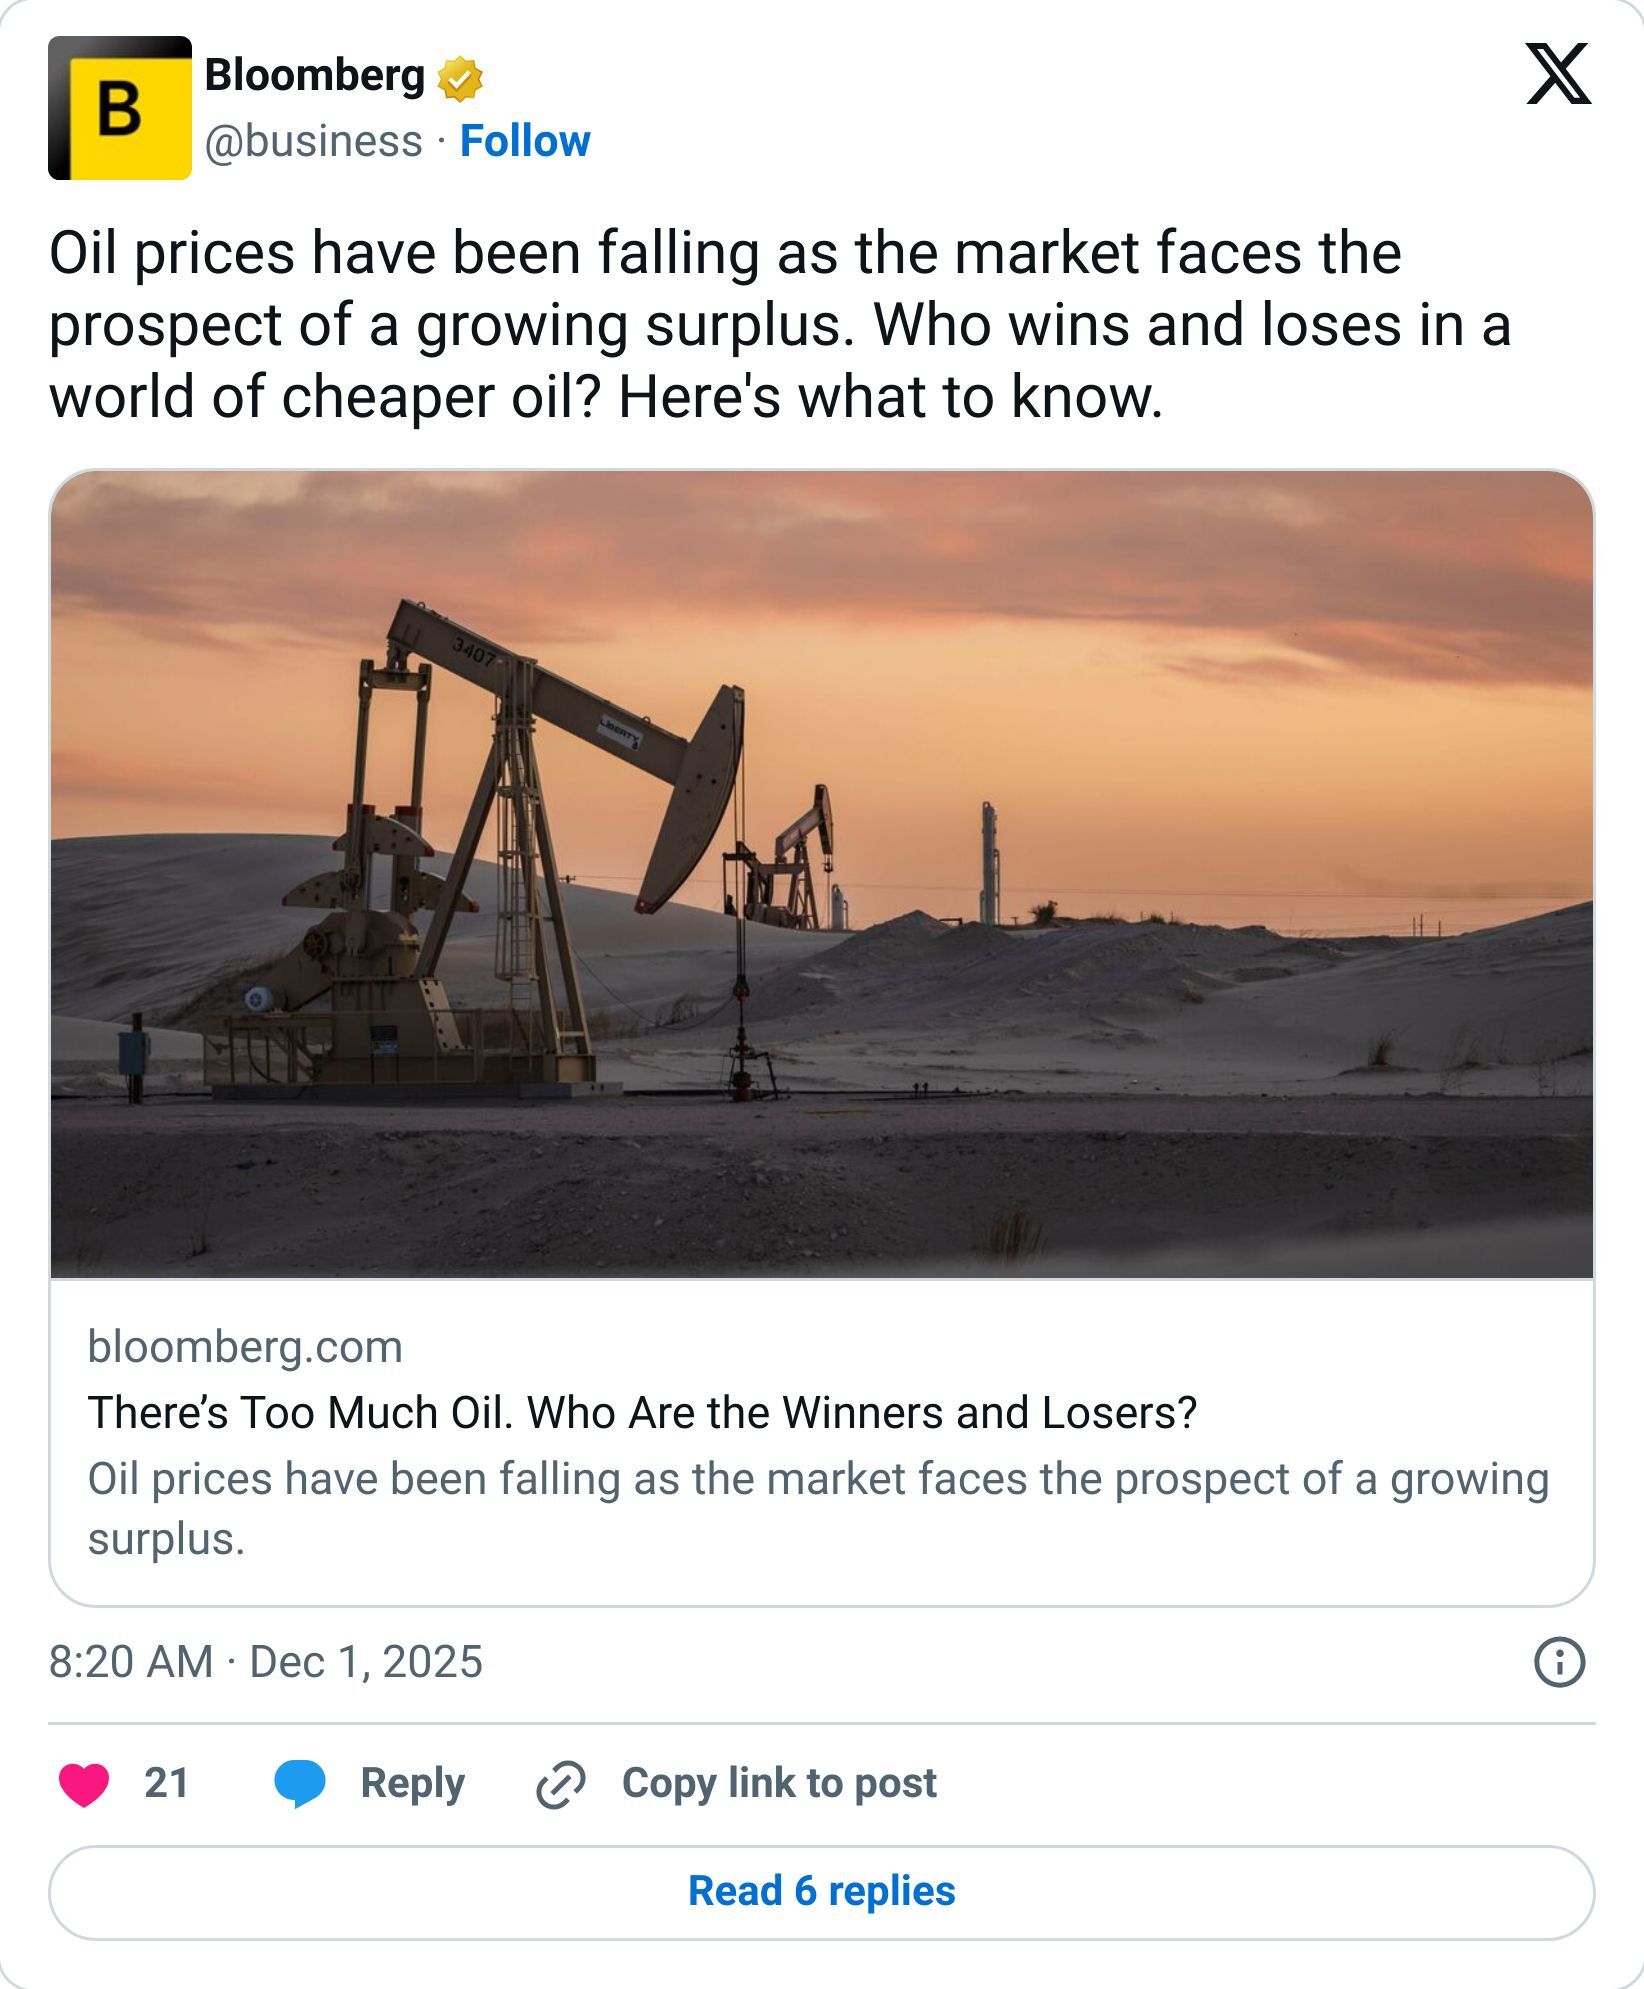Follow the Bloomberg account

click(525, 141)
